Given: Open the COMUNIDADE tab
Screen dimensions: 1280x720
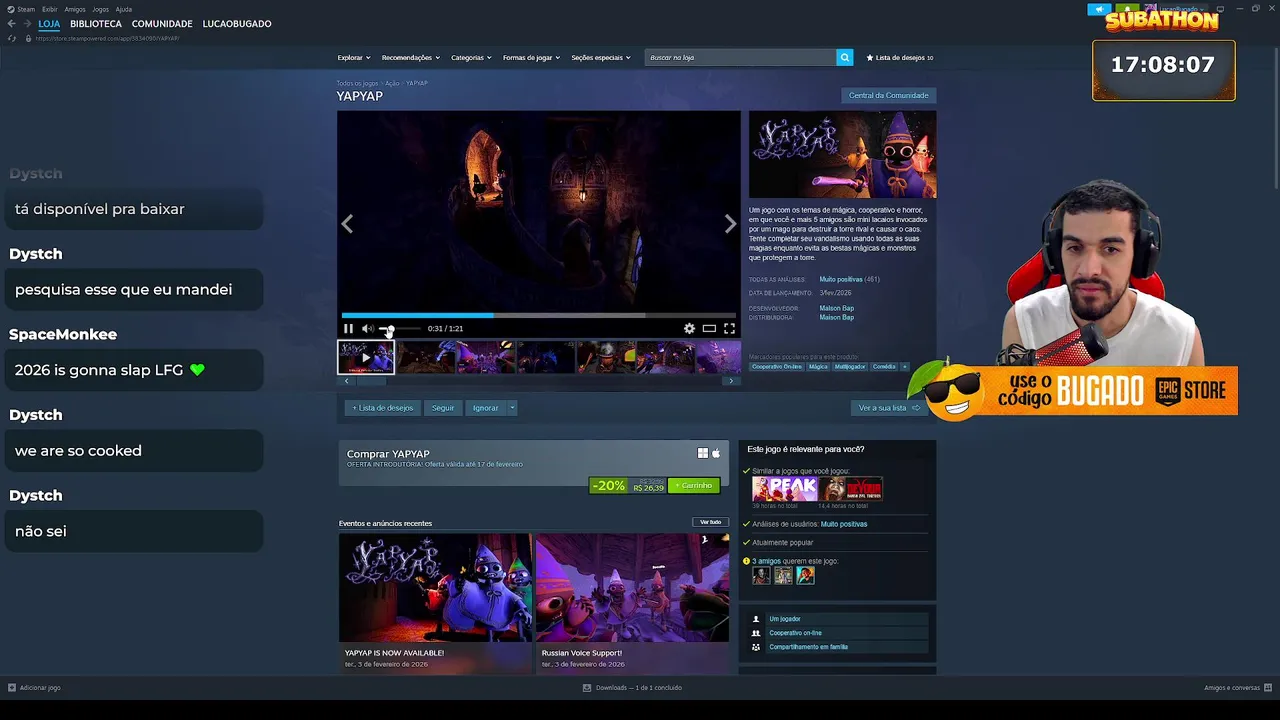Looking at the screenshot, I should [x=162, y=23].
